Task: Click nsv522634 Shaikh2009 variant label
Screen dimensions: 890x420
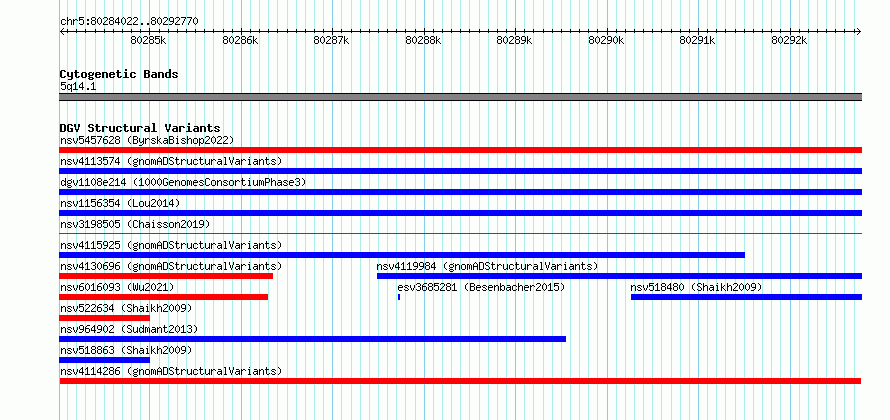Action: 126,308
